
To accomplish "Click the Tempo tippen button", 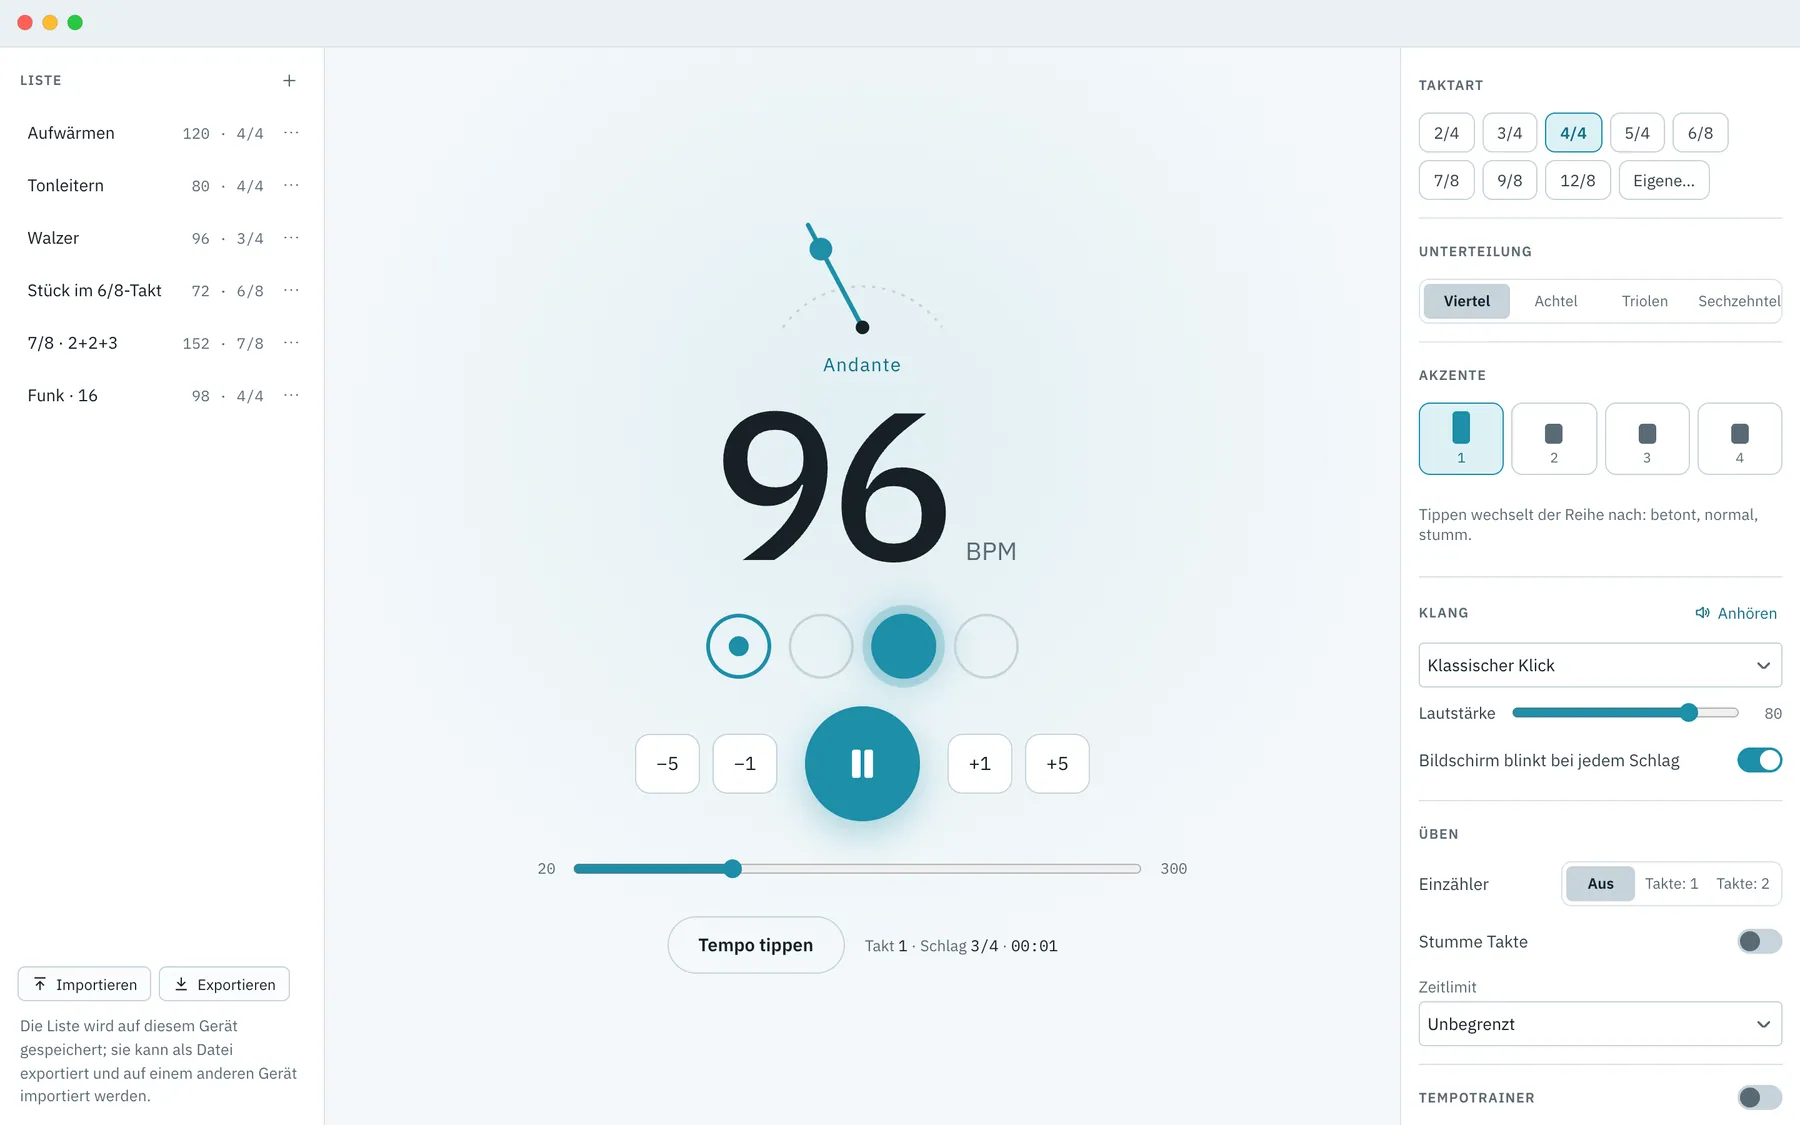I will (x=756, y=945).
